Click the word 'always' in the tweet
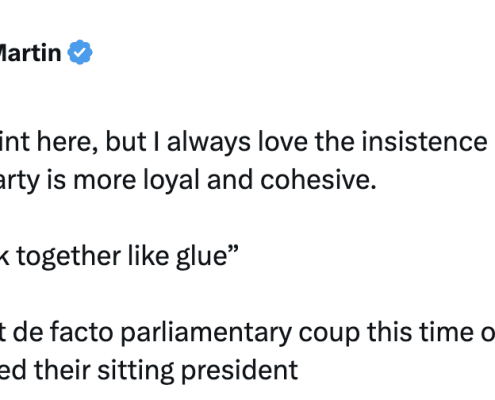The image size is (495, 400). 209,143
